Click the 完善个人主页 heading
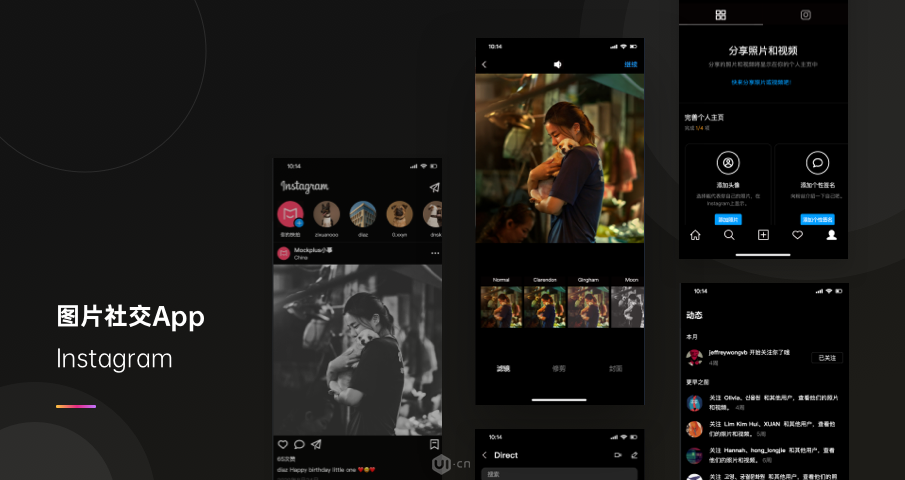 pyautogui.click(x=704, y=117)
